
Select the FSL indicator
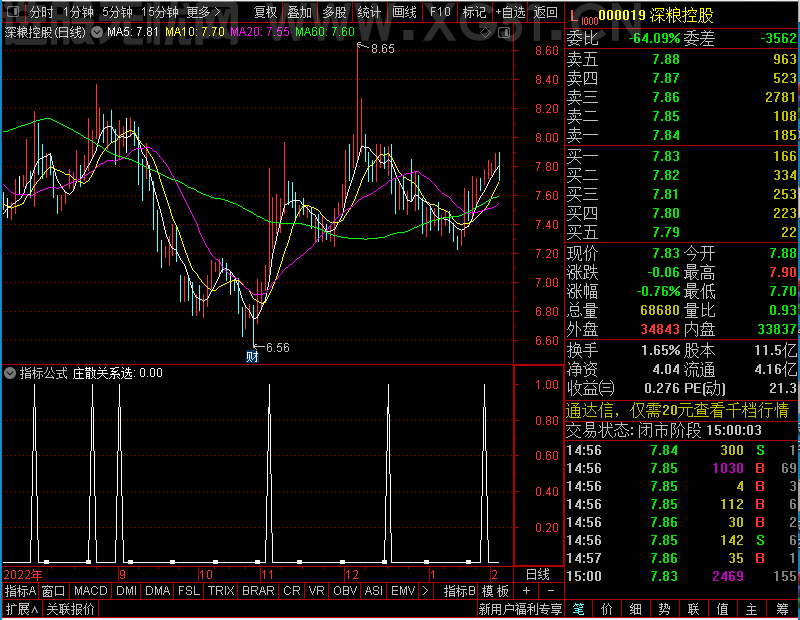(189, 591)
